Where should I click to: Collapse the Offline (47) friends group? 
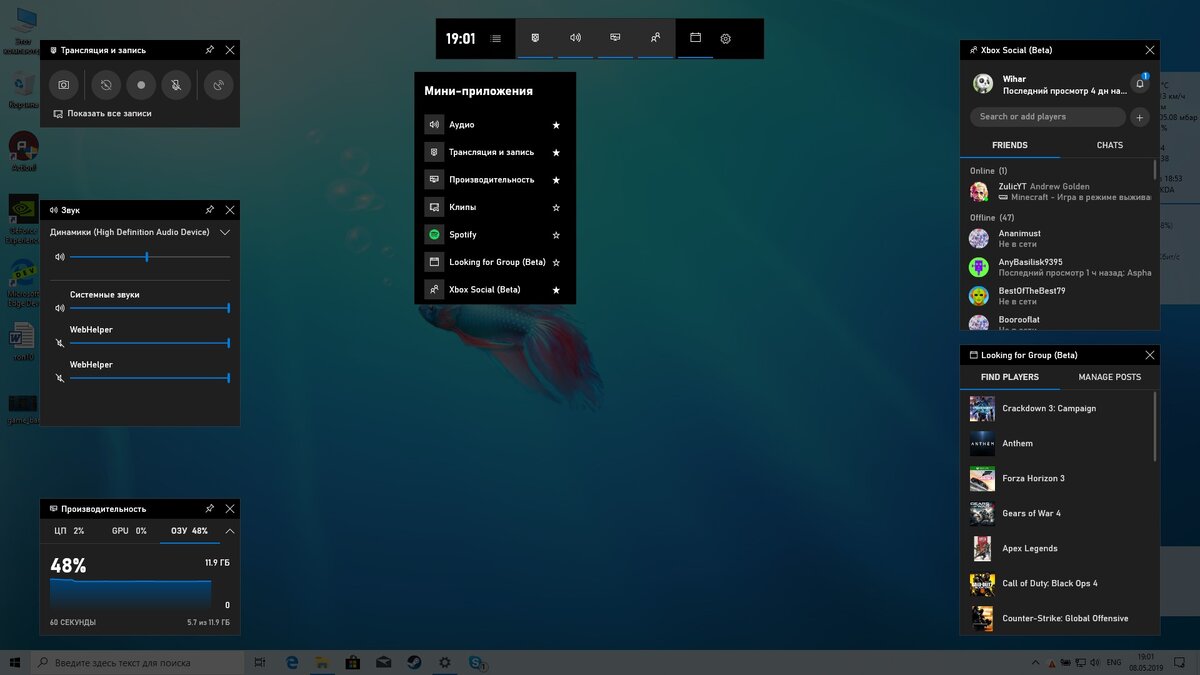tap(992, 218)
